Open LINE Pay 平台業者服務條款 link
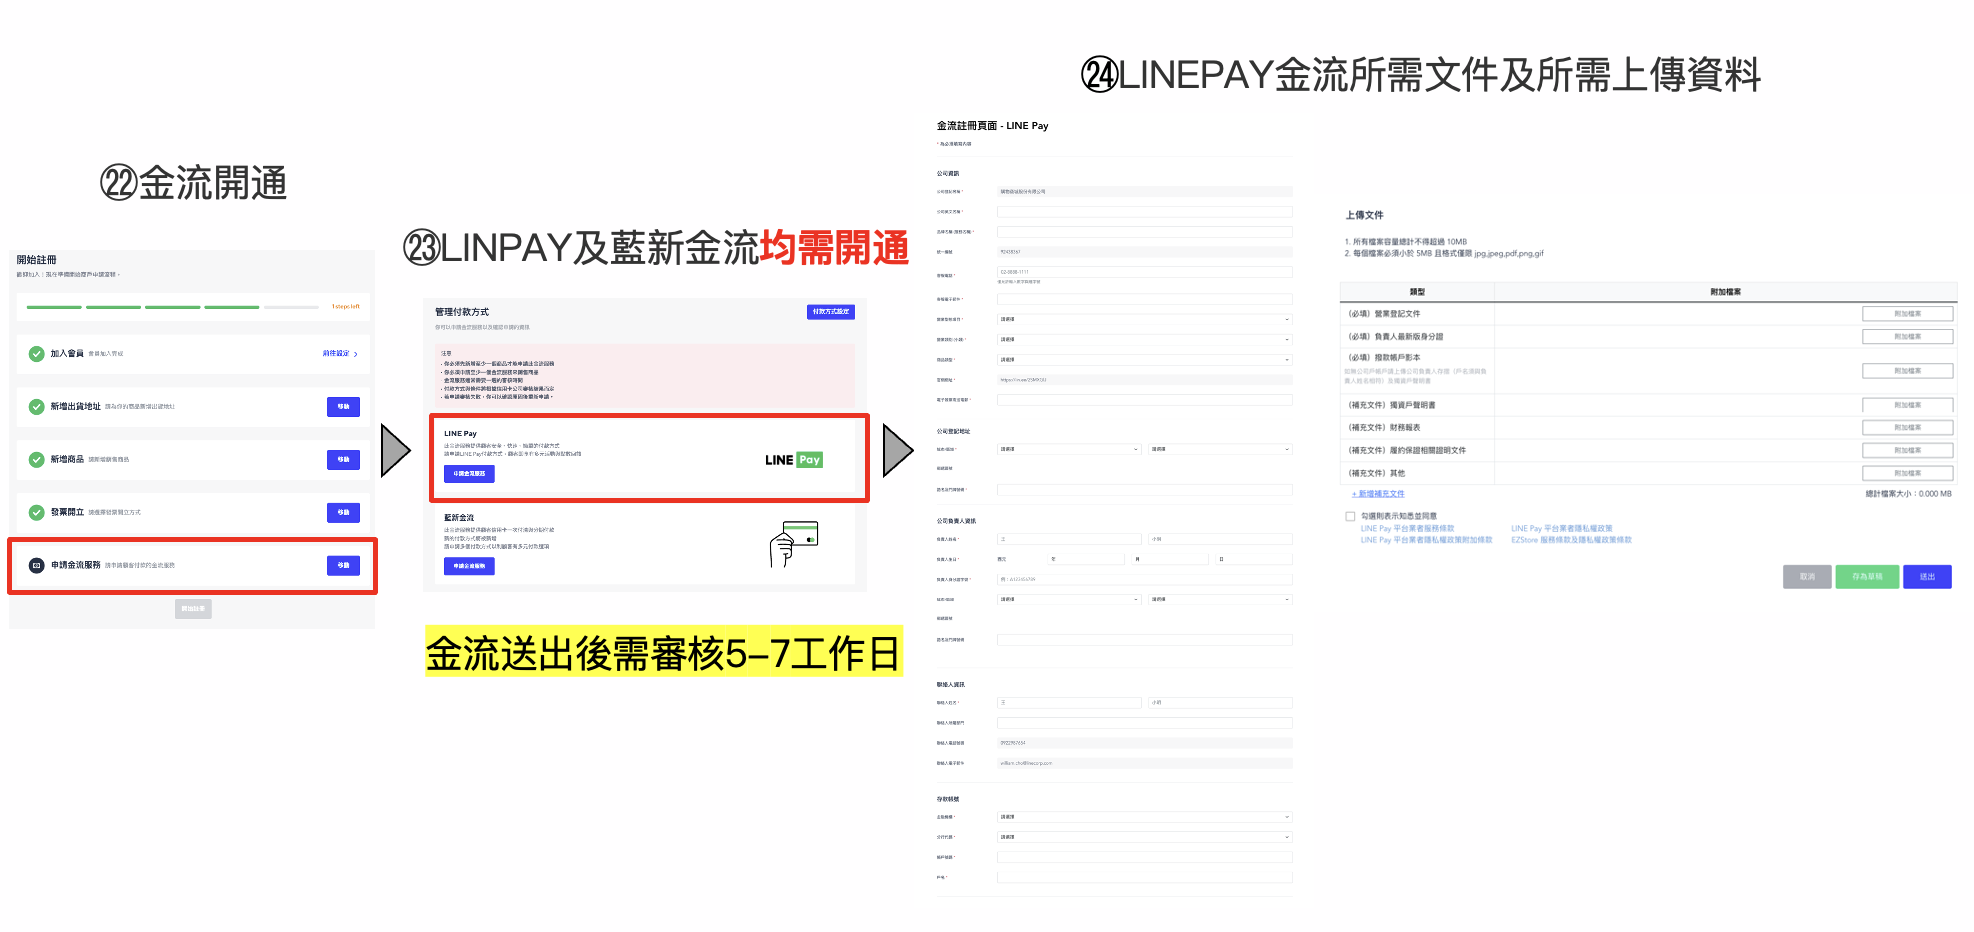Image resolution: width=1974 pixels, height=932 pixels. click(x=1407, y=529)
